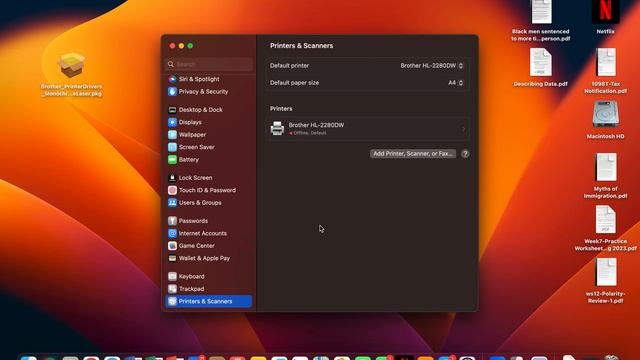
Task: Click Add Printer, Scanner, or Fax button
Action: pyautogui.click(x=413, y=154)
